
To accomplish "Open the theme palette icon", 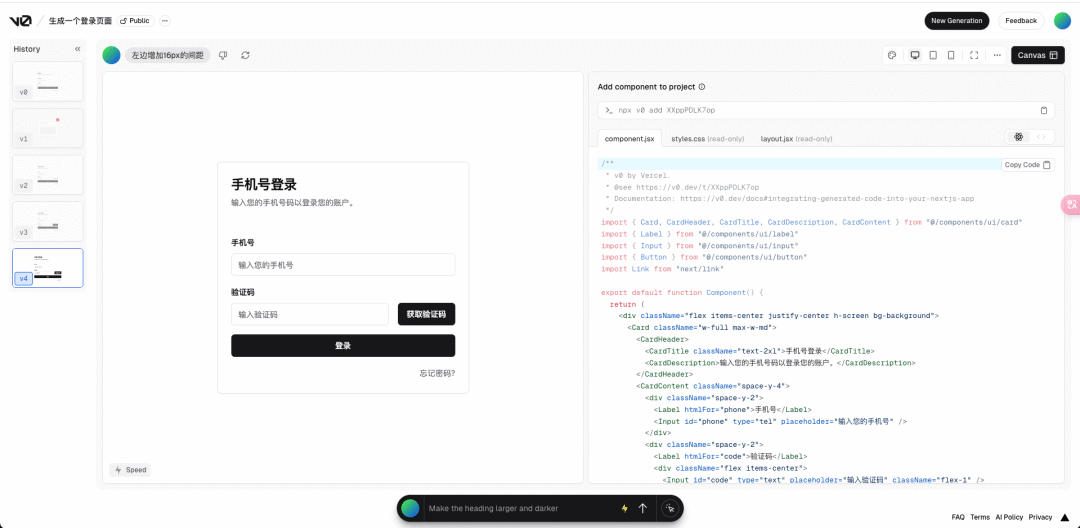I will point(892,55).
